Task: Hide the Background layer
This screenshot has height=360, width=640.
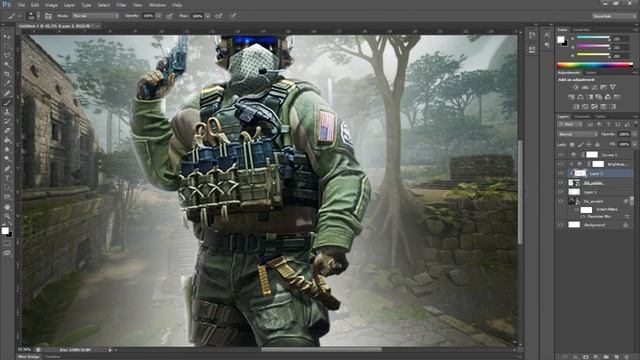Action: [x=561, y=225]
